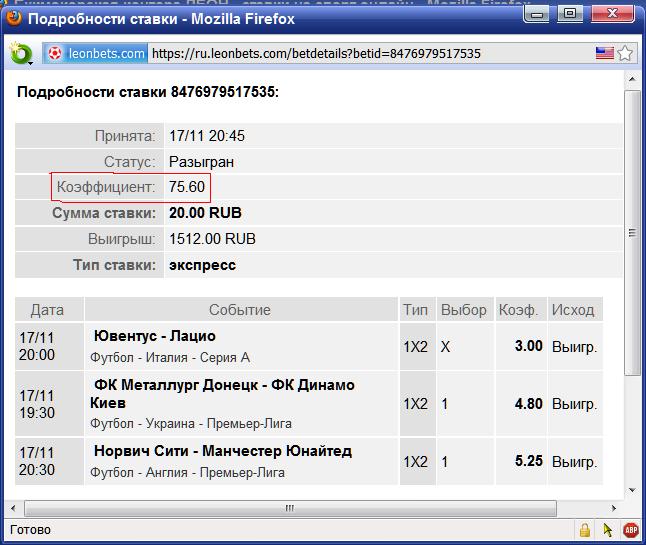Open the Adblock Plus icon in status bar
The image size is (646, 545).
(x=630, y=530)
